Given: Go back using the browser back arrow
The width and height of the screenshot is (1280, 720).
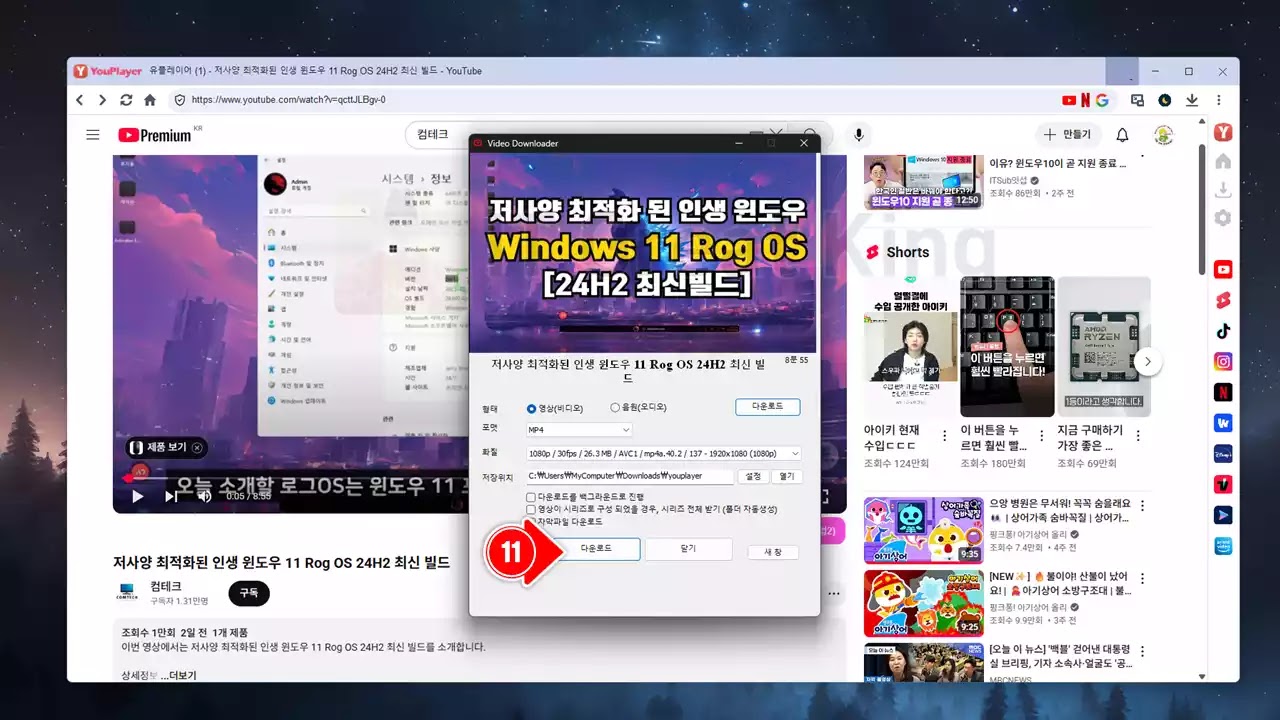Looking at the screenshot, I should (80, 100).
